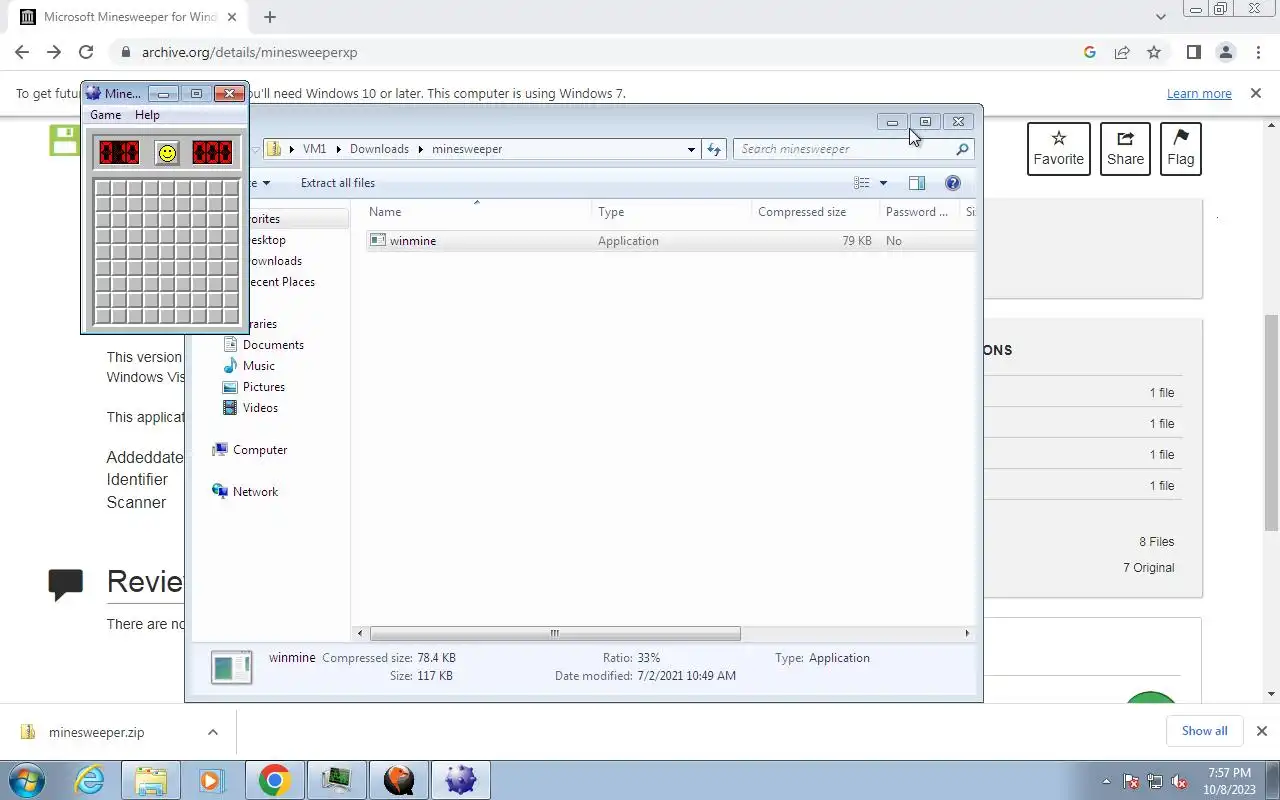Click the folder icon in address bar

(x=274, y=149)
